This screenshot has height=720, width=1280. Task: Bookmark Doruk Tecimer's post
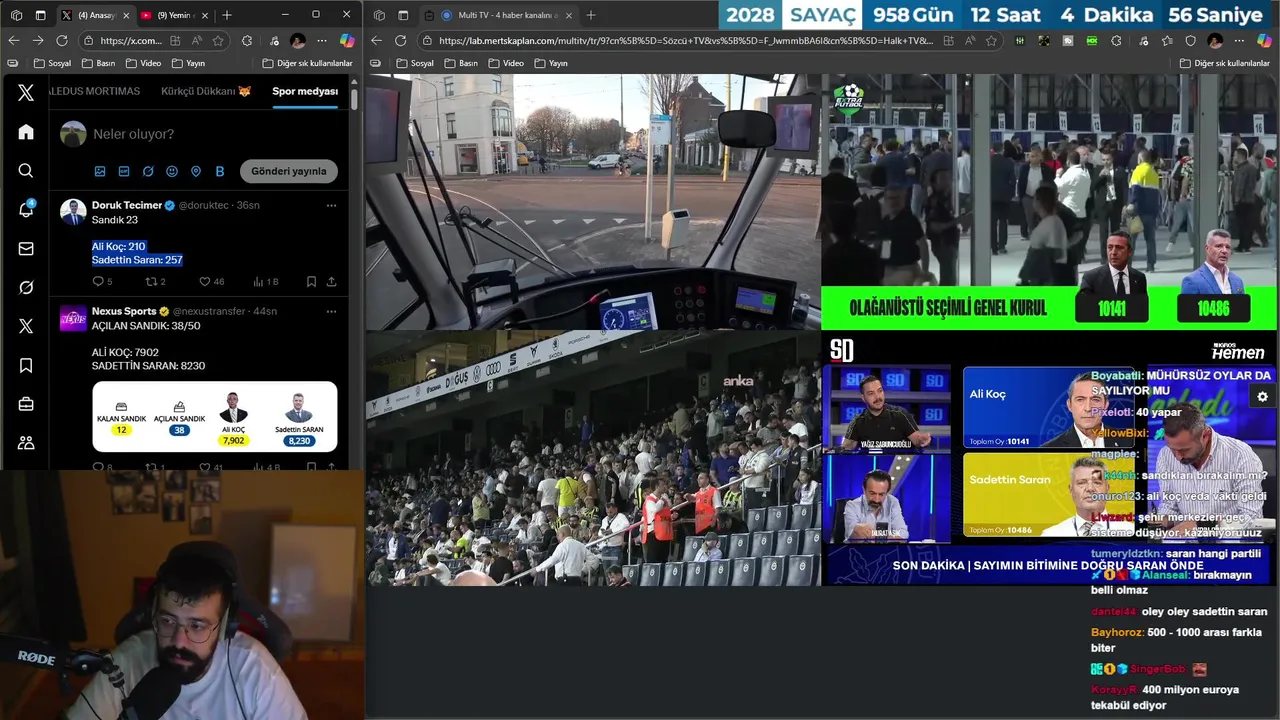click(x=311, y=282)
